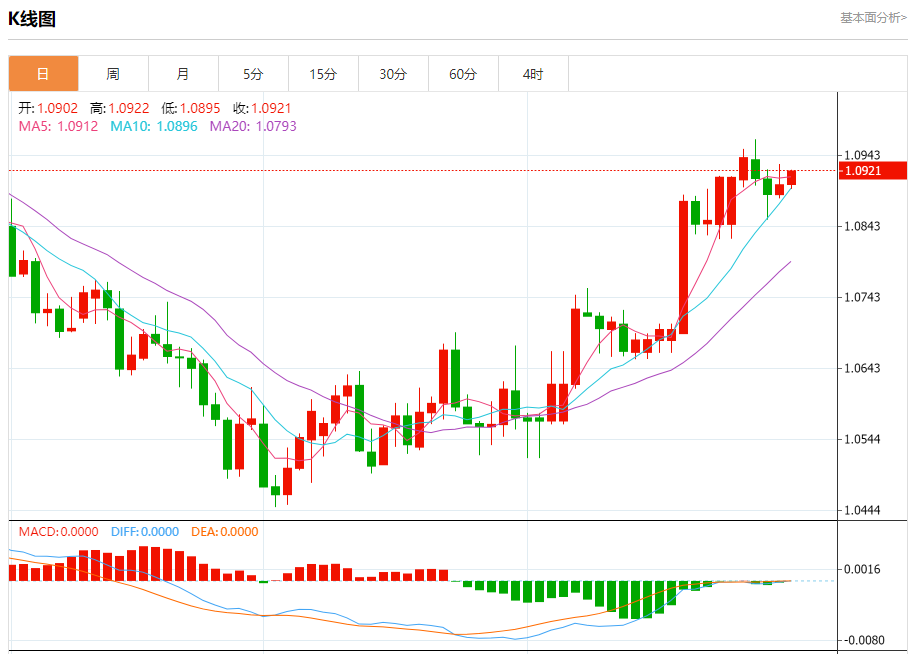Click the red 1.0921 current price tag
This screenshot has height=654, width=914.
click(x=873, y=171)
